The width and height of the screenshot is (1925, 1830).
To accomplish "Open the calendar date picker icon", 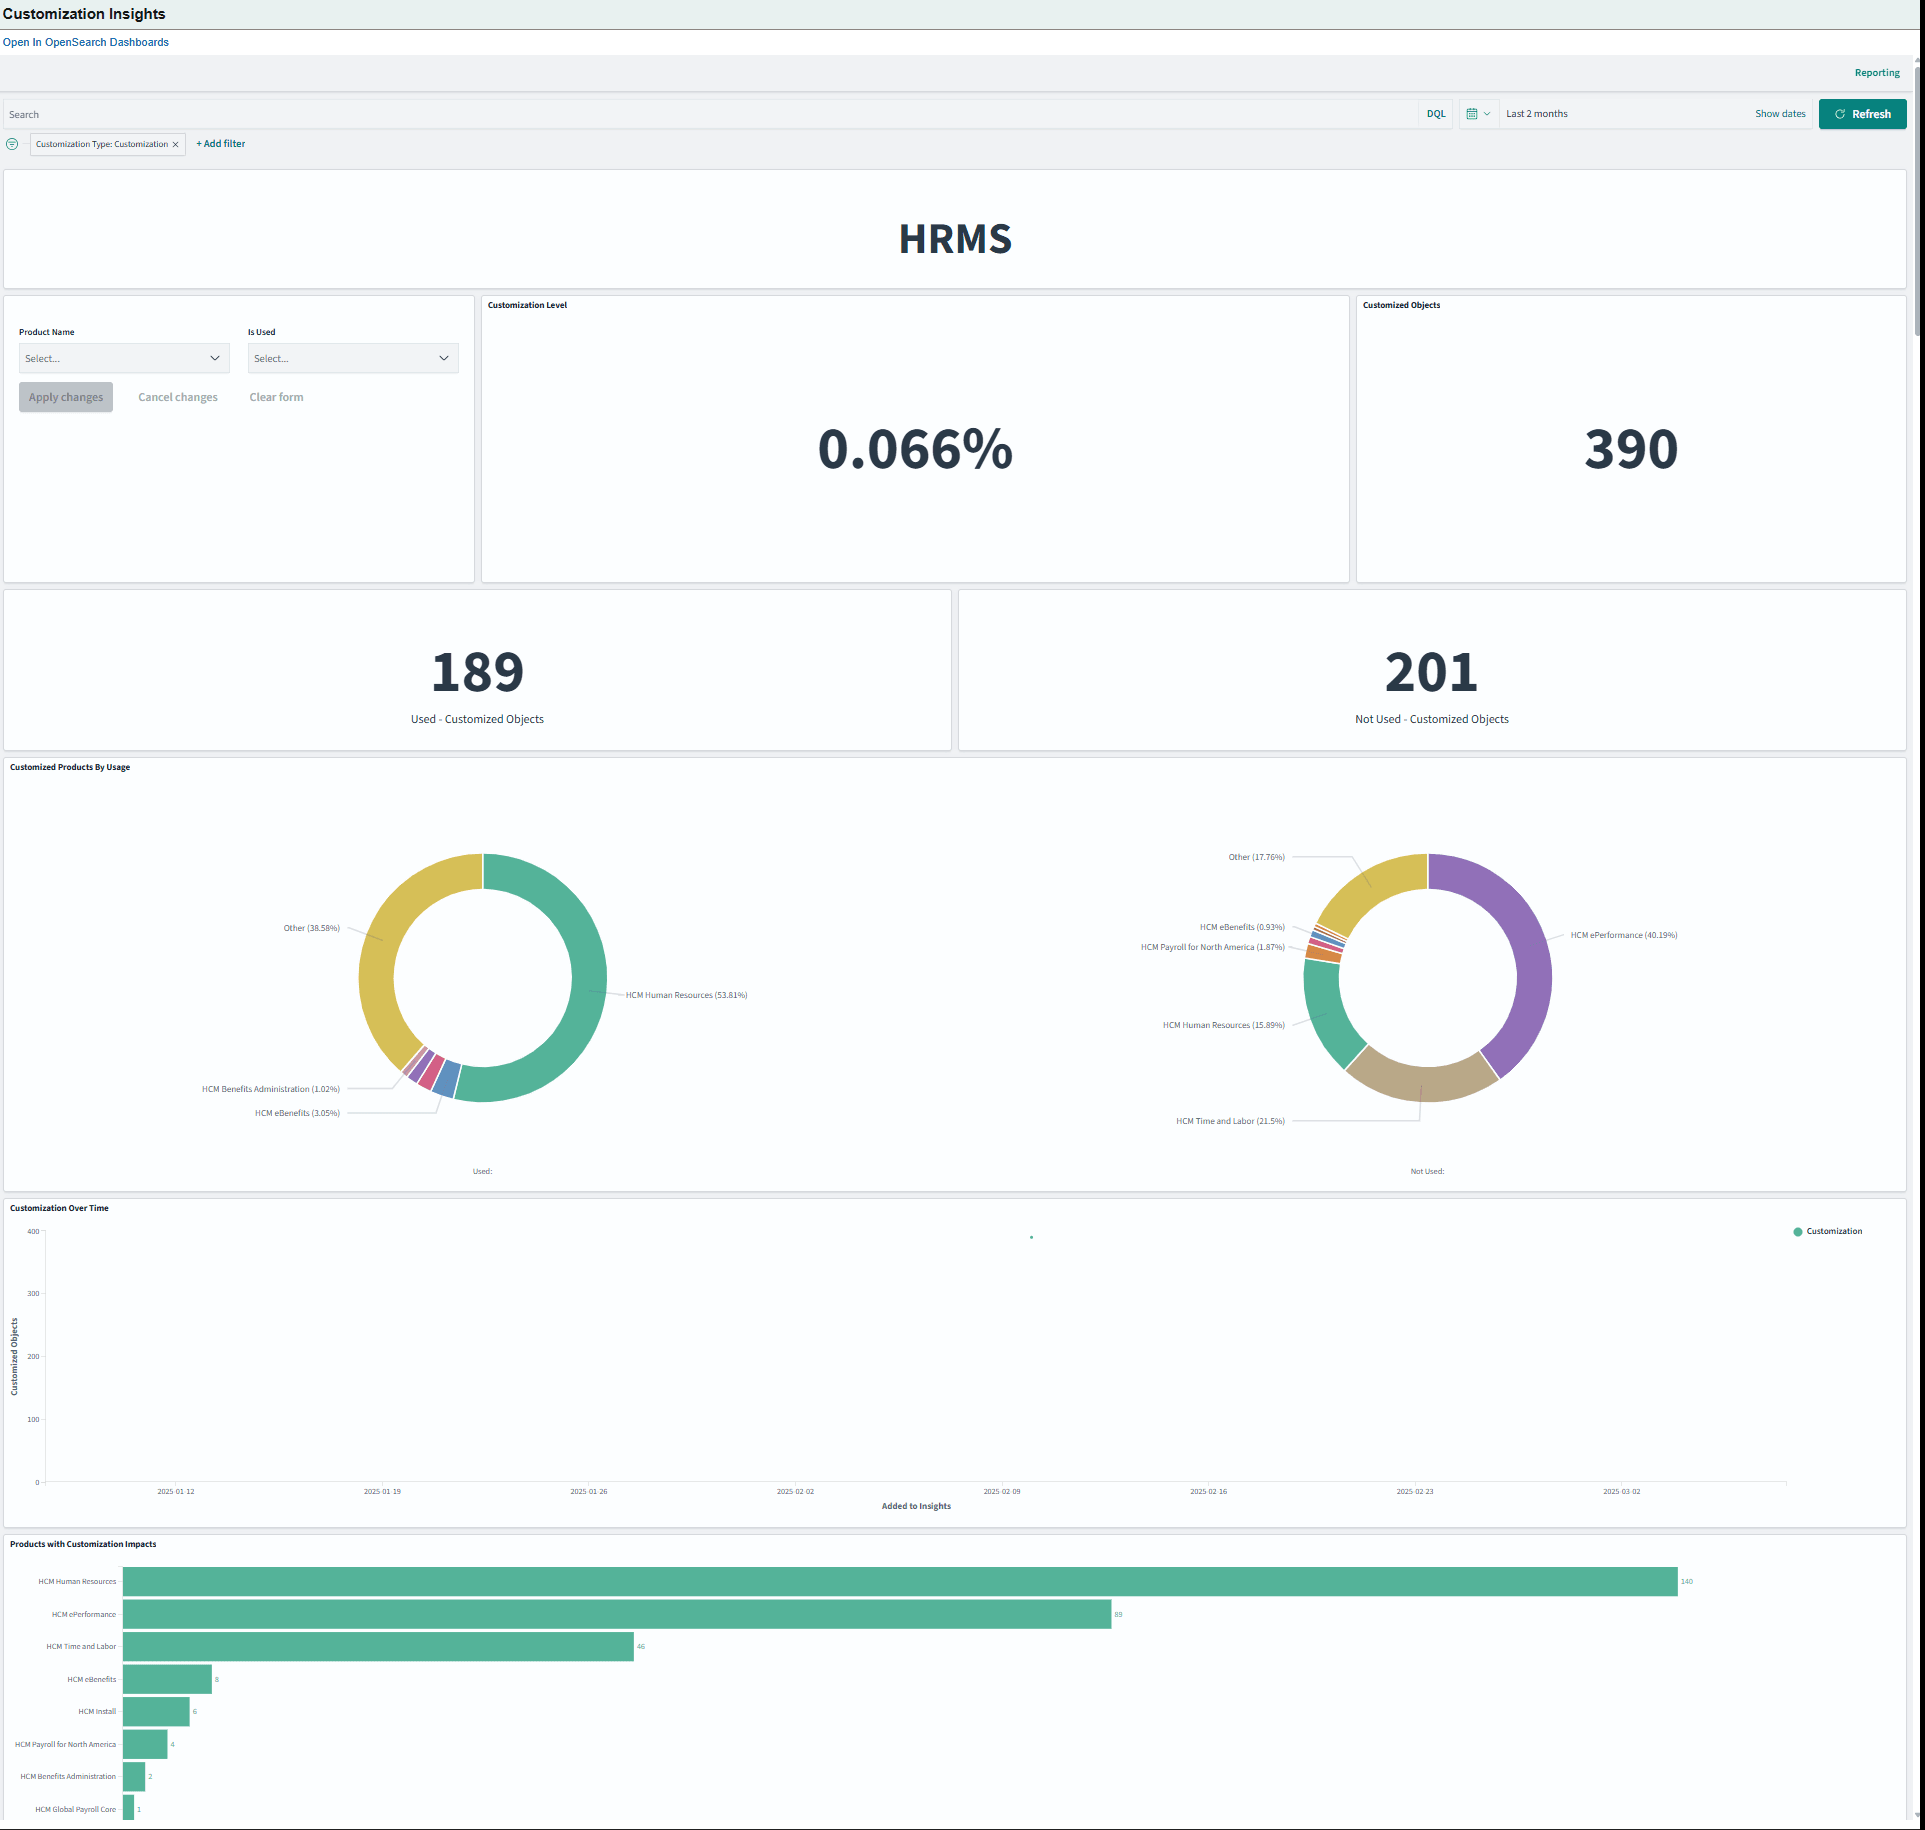I will point(1472,113).
